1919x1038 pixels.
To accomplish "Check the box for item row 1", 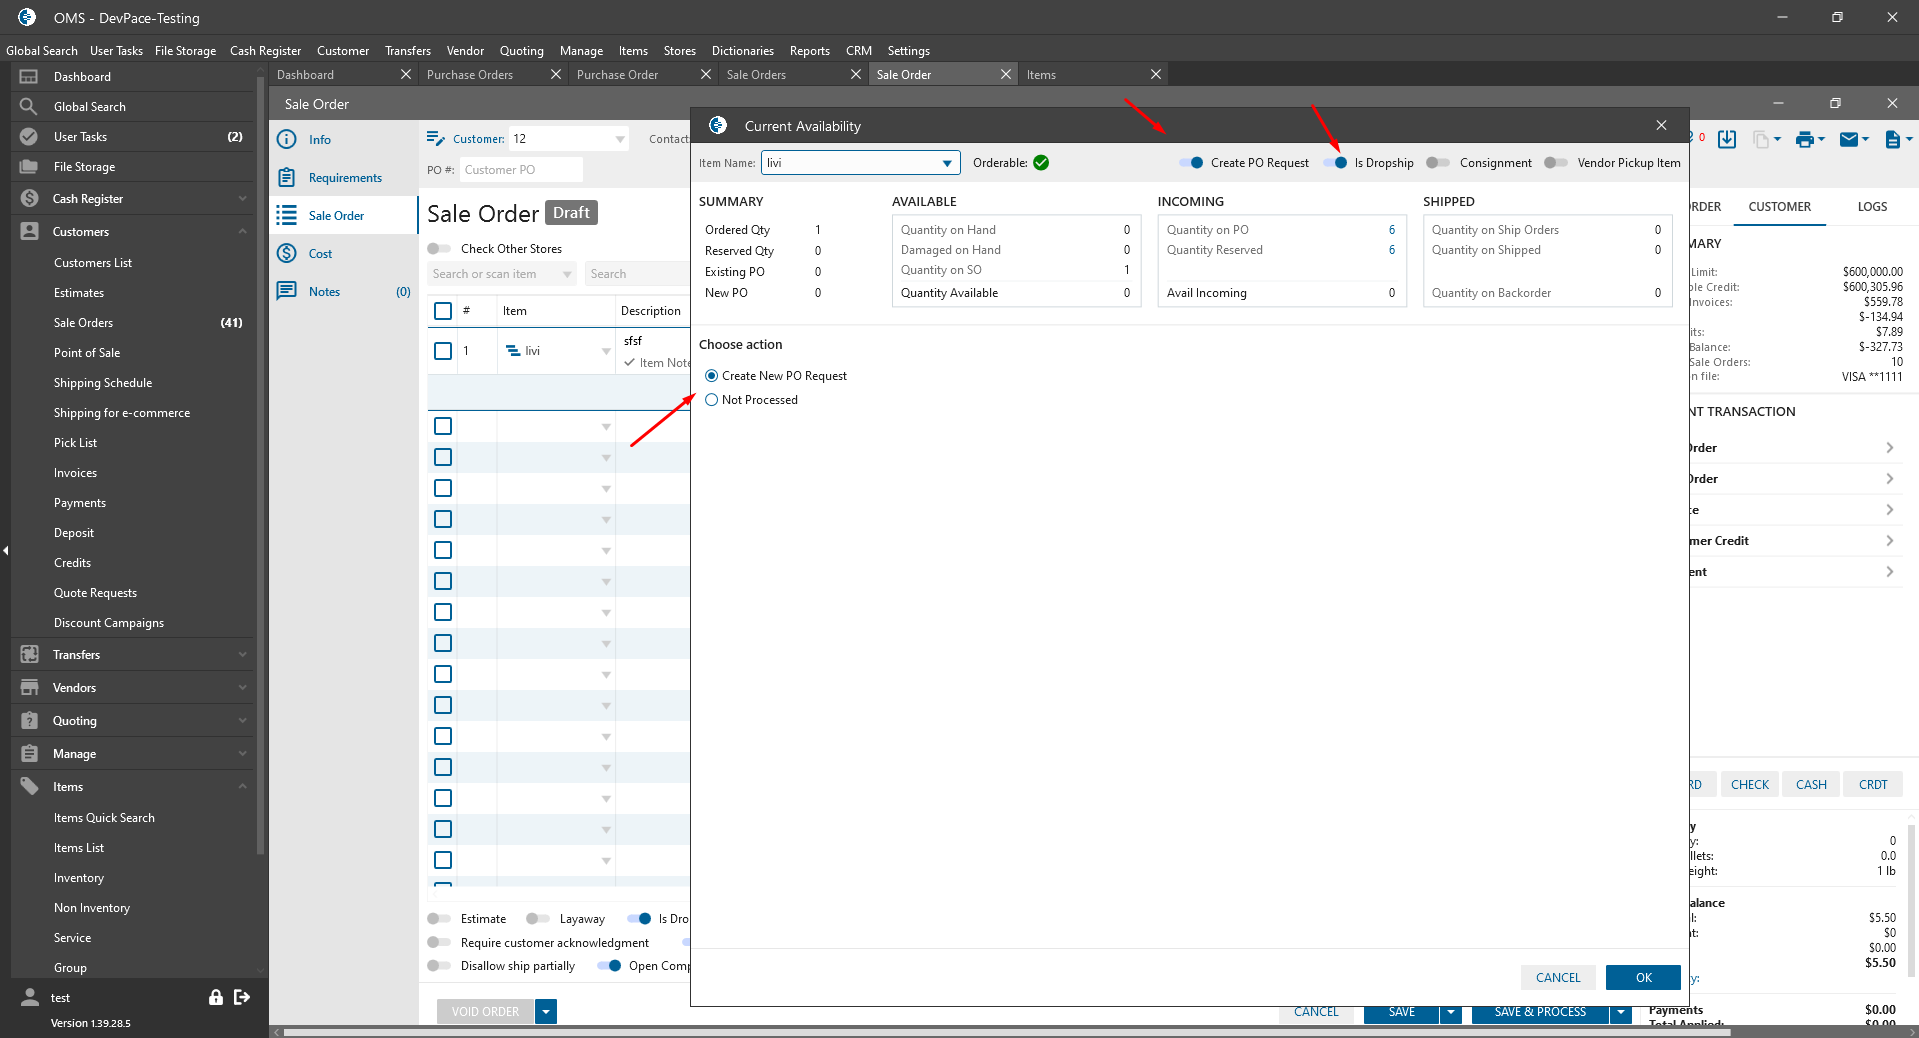I will 443,351.
